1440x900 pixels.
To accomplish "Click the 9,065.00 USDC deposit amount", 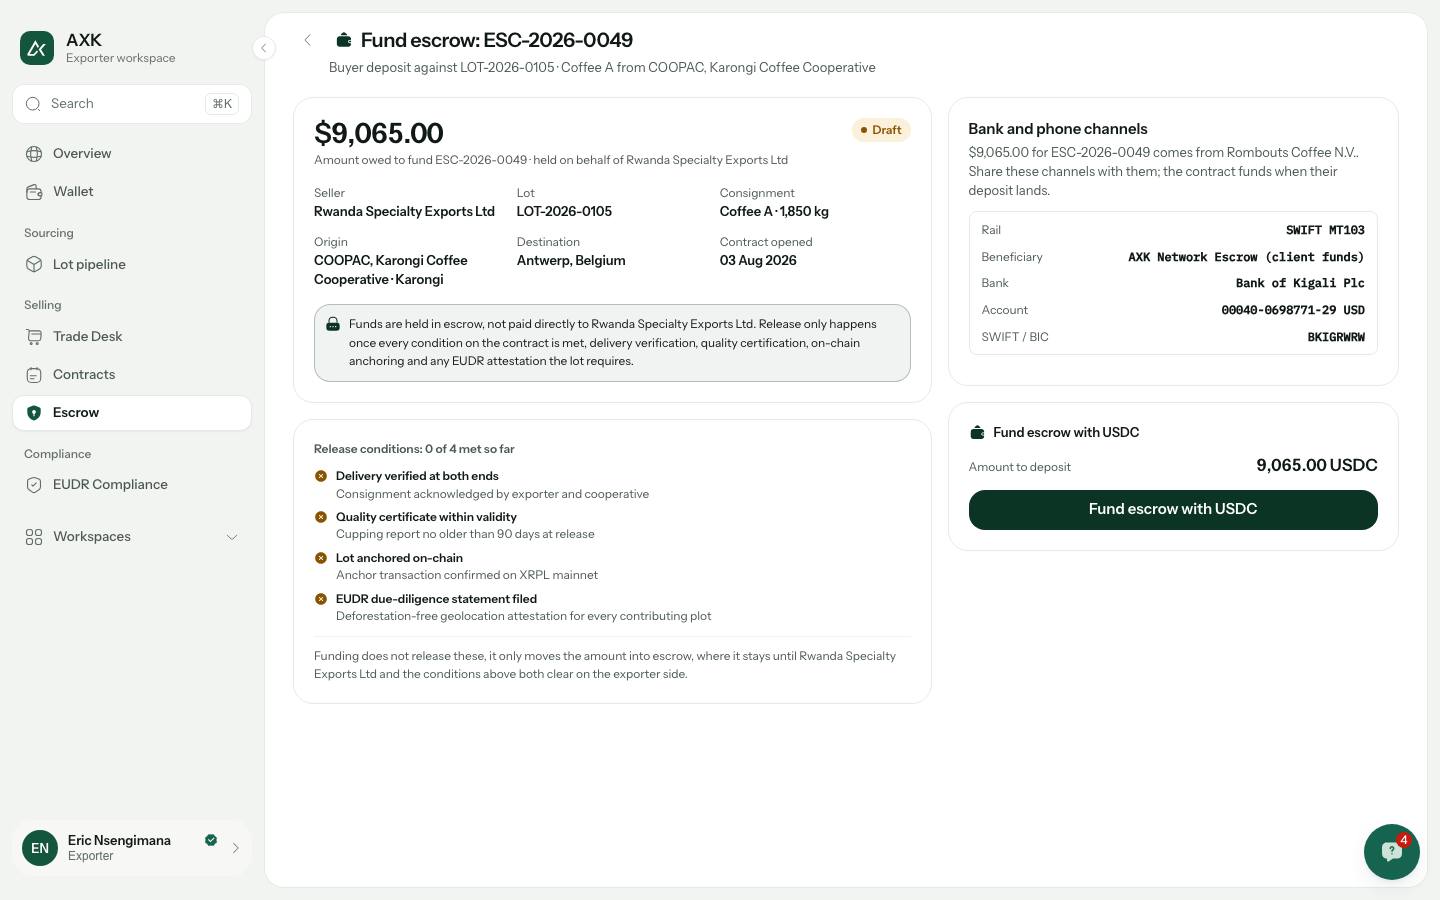I will point(1317,466).
